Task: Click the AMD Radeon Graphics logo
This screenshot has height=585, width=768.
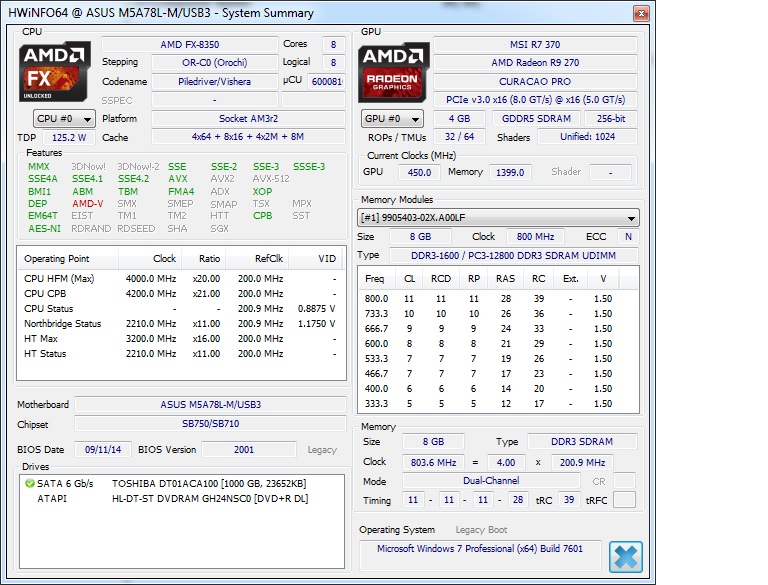Action: coord(393,72)
